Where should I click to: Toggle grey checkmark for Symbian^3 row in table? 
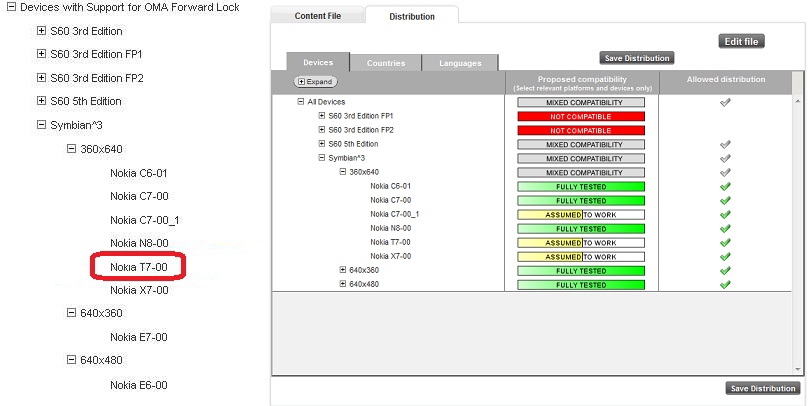click(x=725, y=159)
